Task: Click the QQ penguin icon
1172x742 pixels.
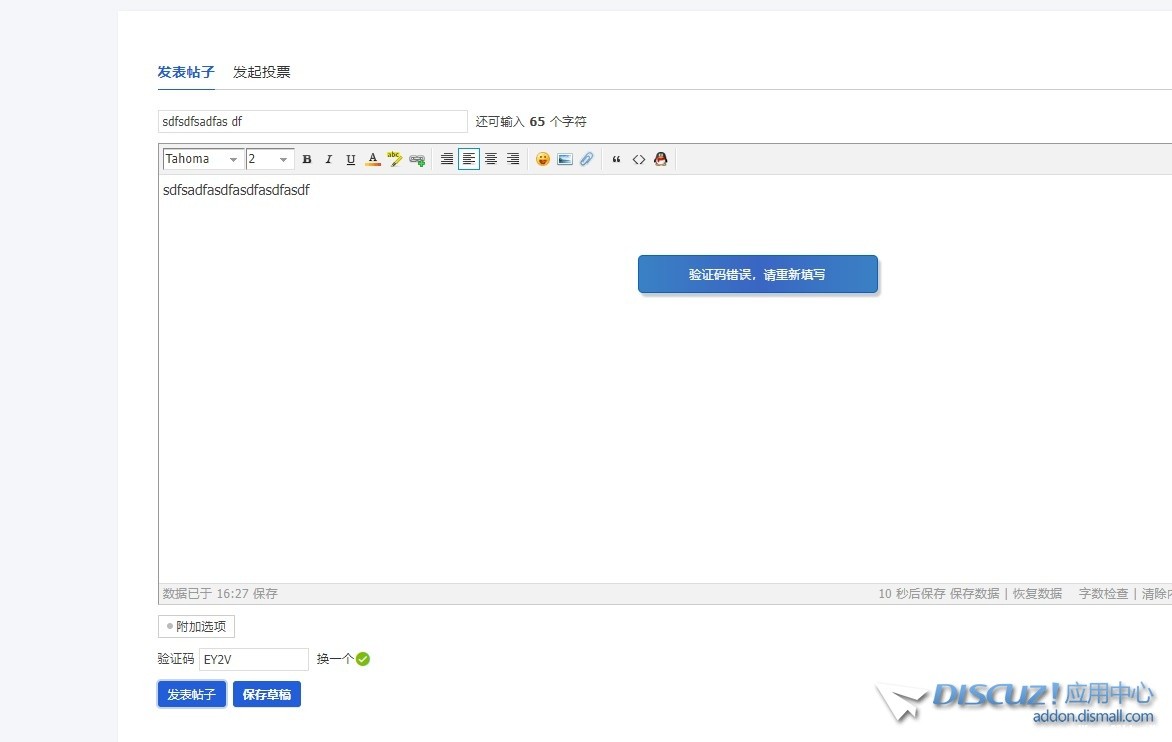Action: point(660,160)
